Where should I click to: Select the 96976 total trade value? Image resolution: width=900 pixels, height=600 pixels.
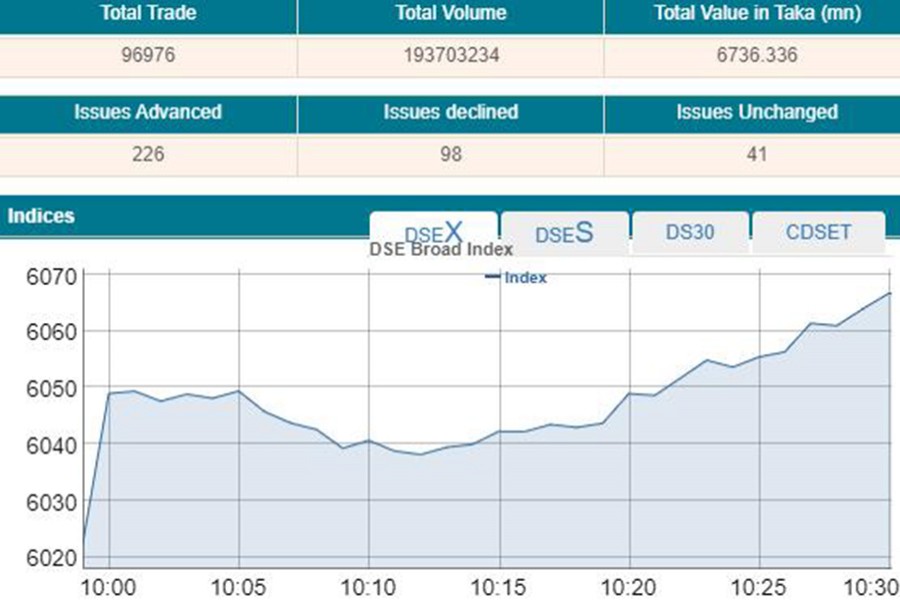148,55
